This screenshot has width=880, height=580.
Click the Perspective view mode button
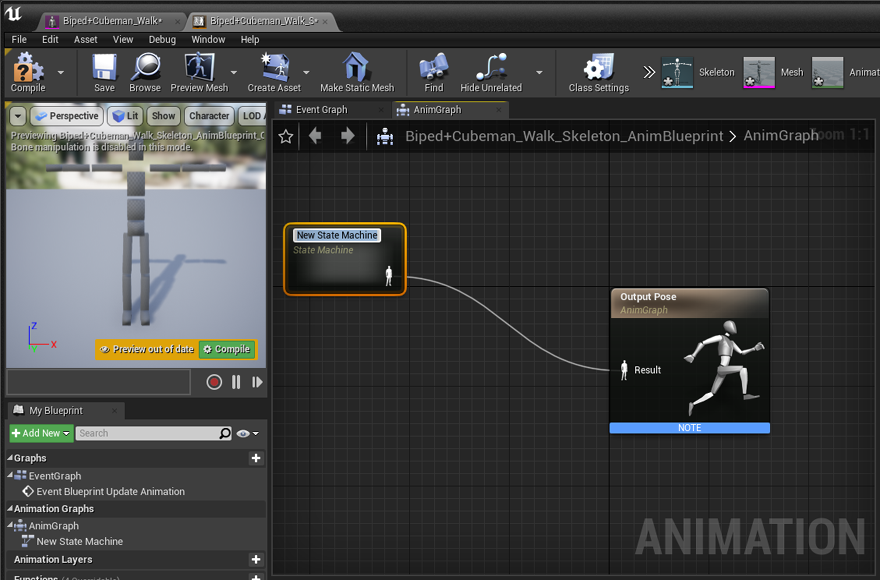point(67,116)
